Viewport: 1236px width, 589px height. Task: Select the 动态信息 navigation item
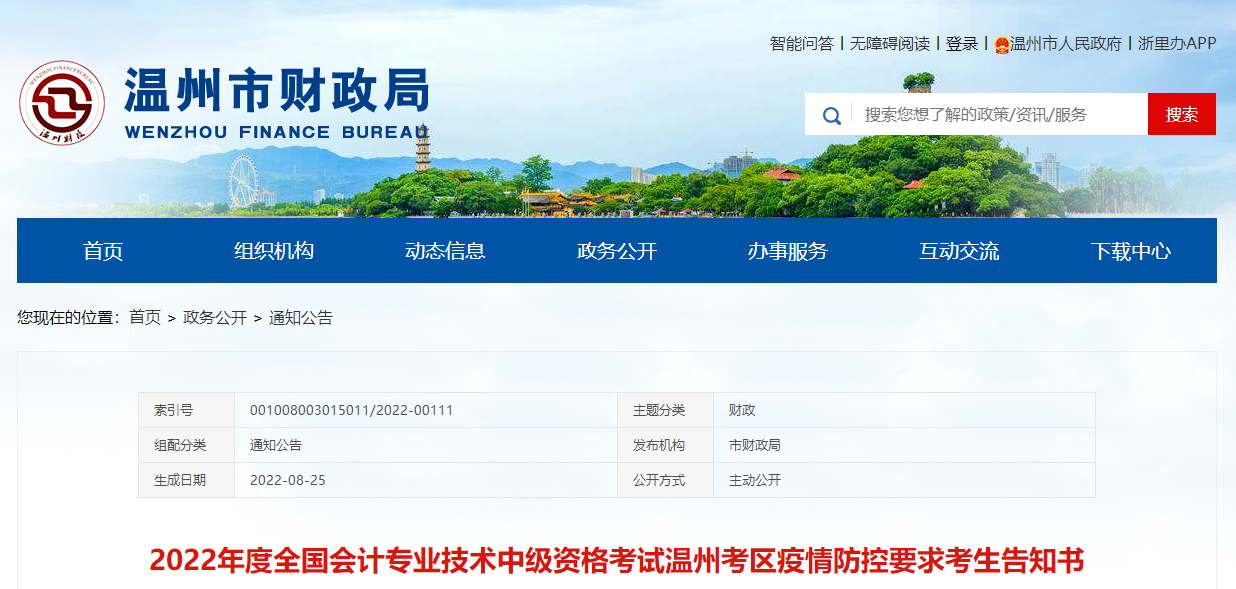[x=447, y=251]
